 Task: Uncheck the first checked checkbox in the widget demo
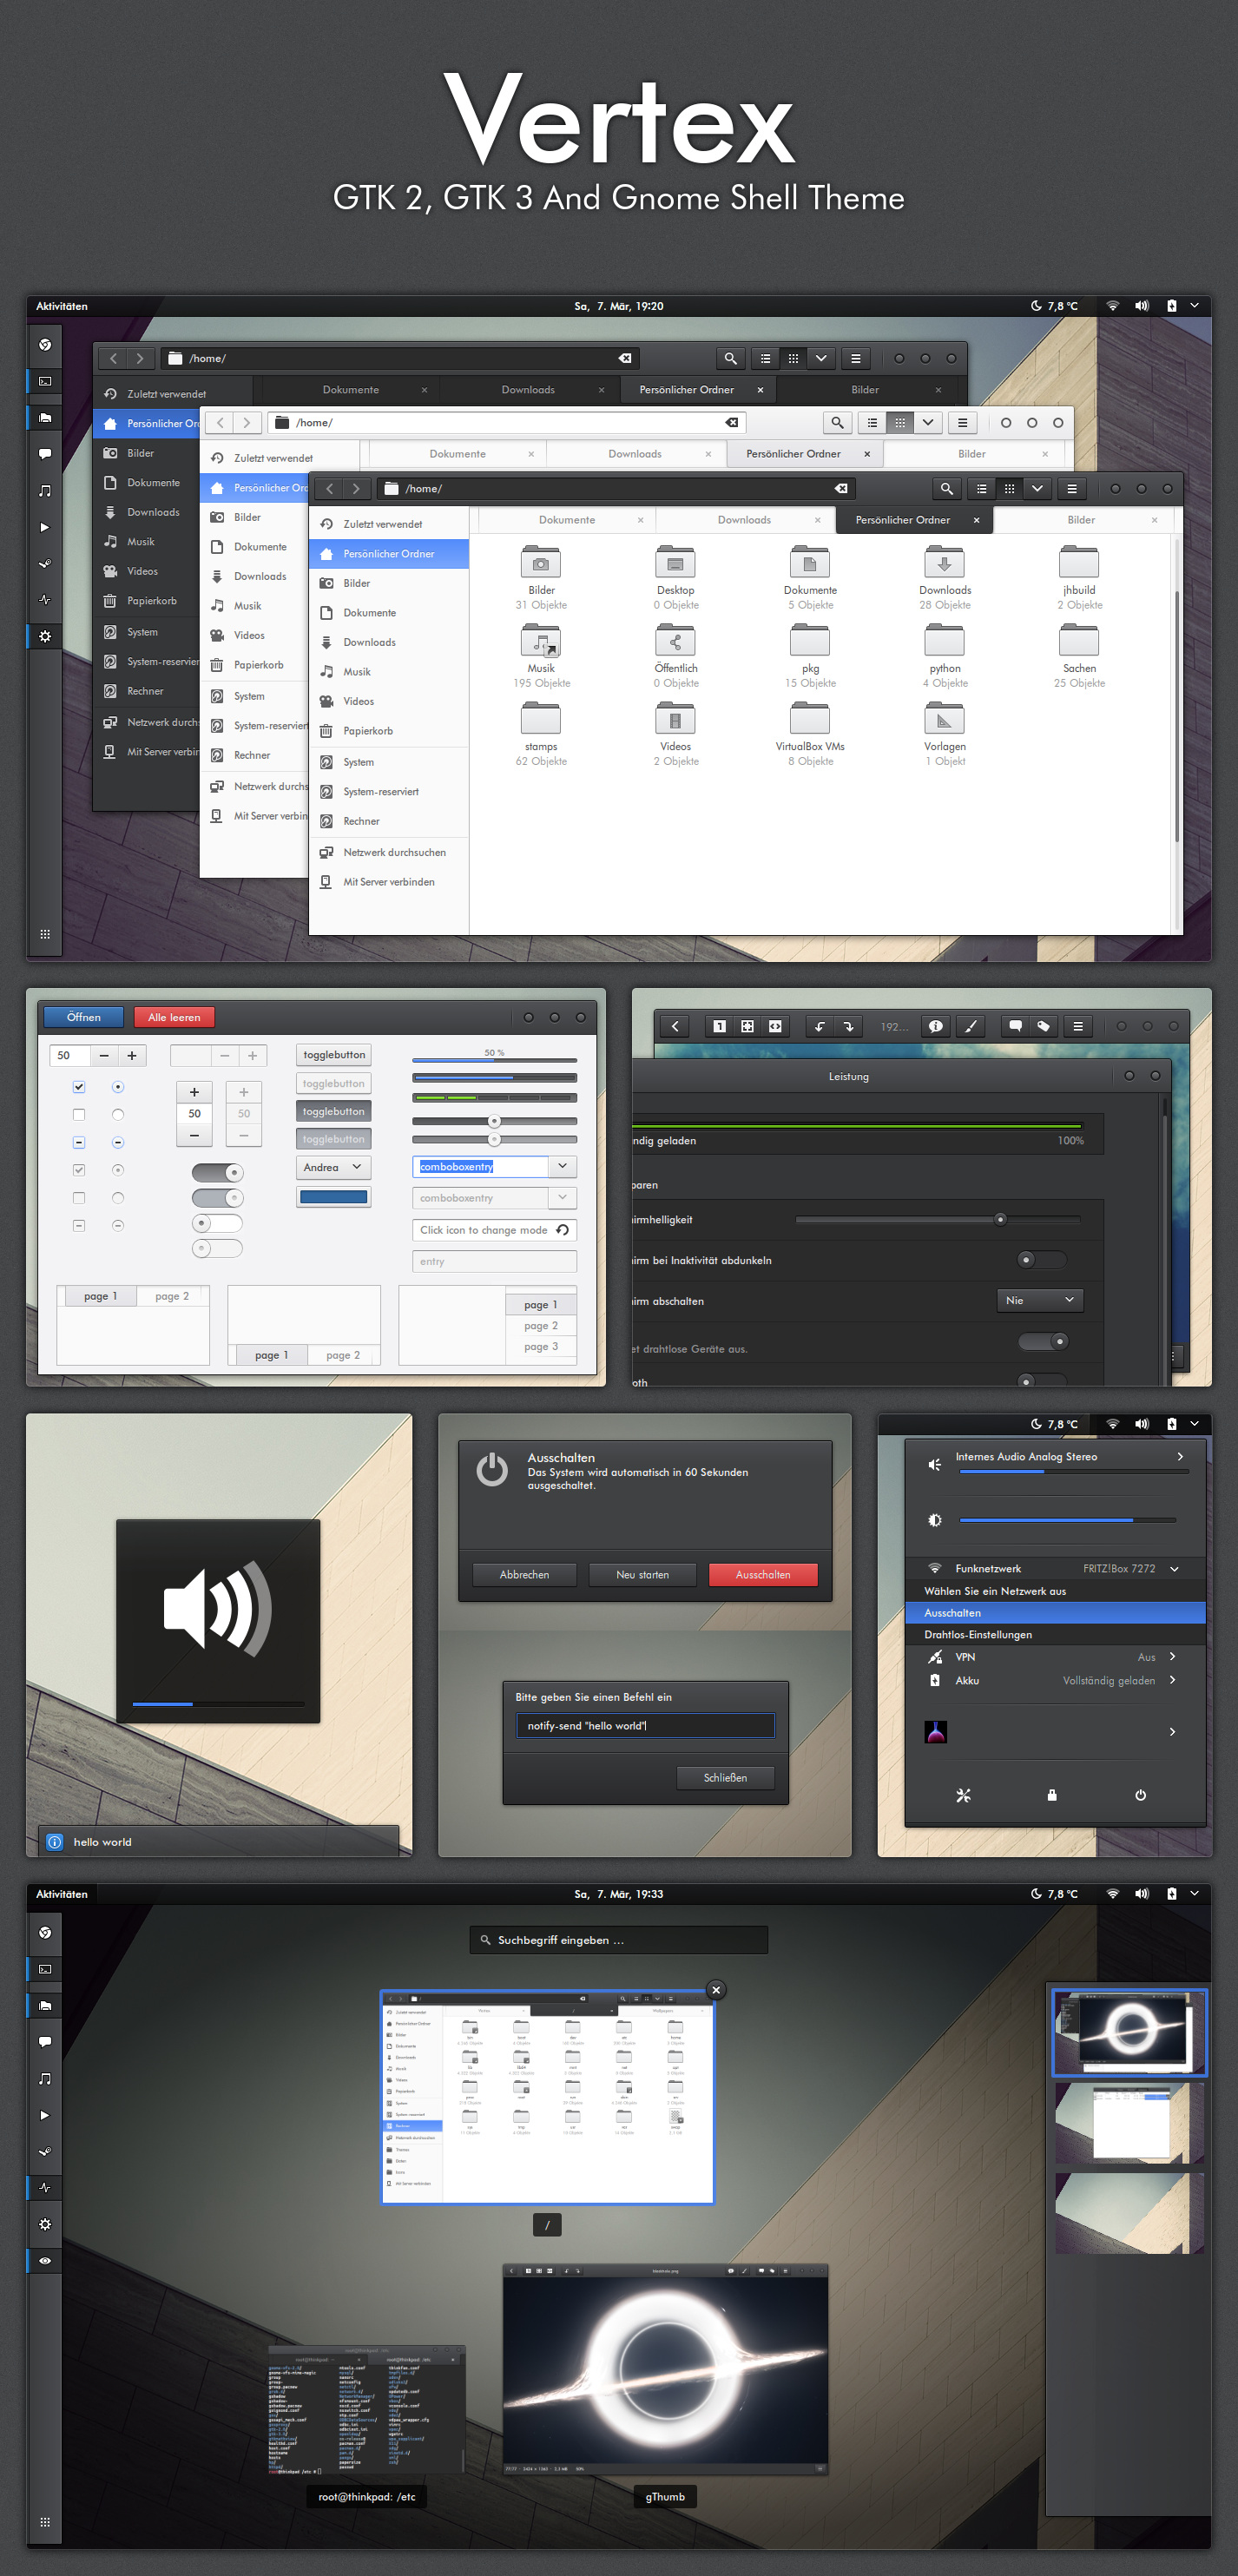point(79,1087)
